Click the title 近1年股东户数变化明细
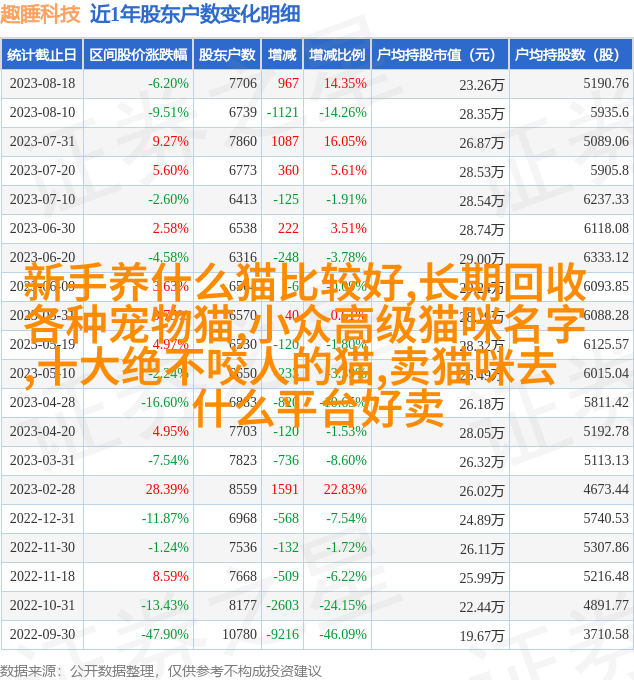Viewport: 634px width, 680px height. tap(195, 14)
